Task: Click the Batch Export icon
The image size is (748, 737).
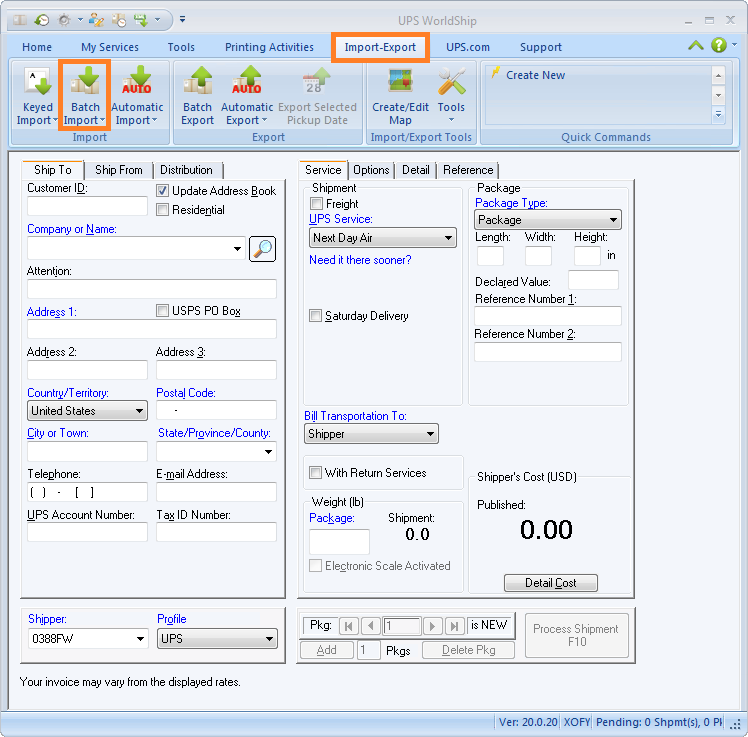Action: (197, 80)
